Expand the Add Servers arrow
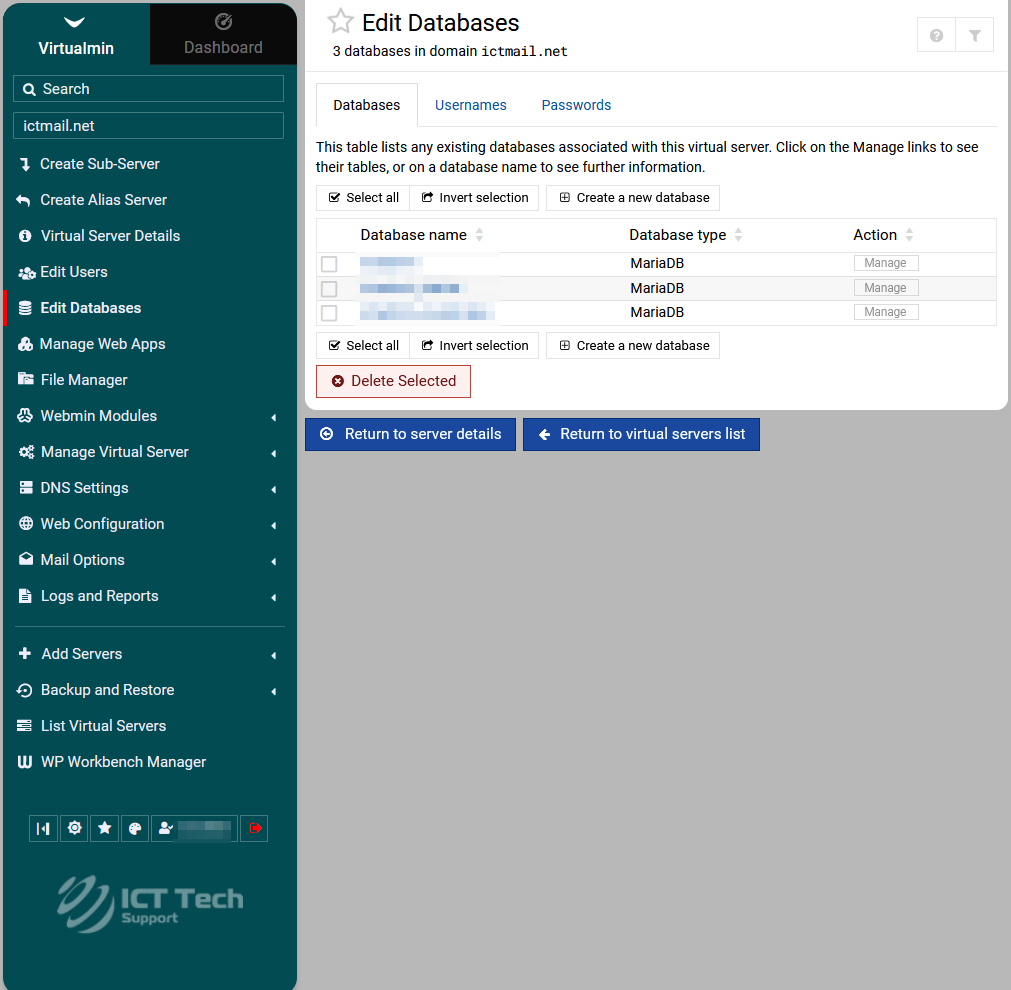1011x990 pixels. coord(274,655)
